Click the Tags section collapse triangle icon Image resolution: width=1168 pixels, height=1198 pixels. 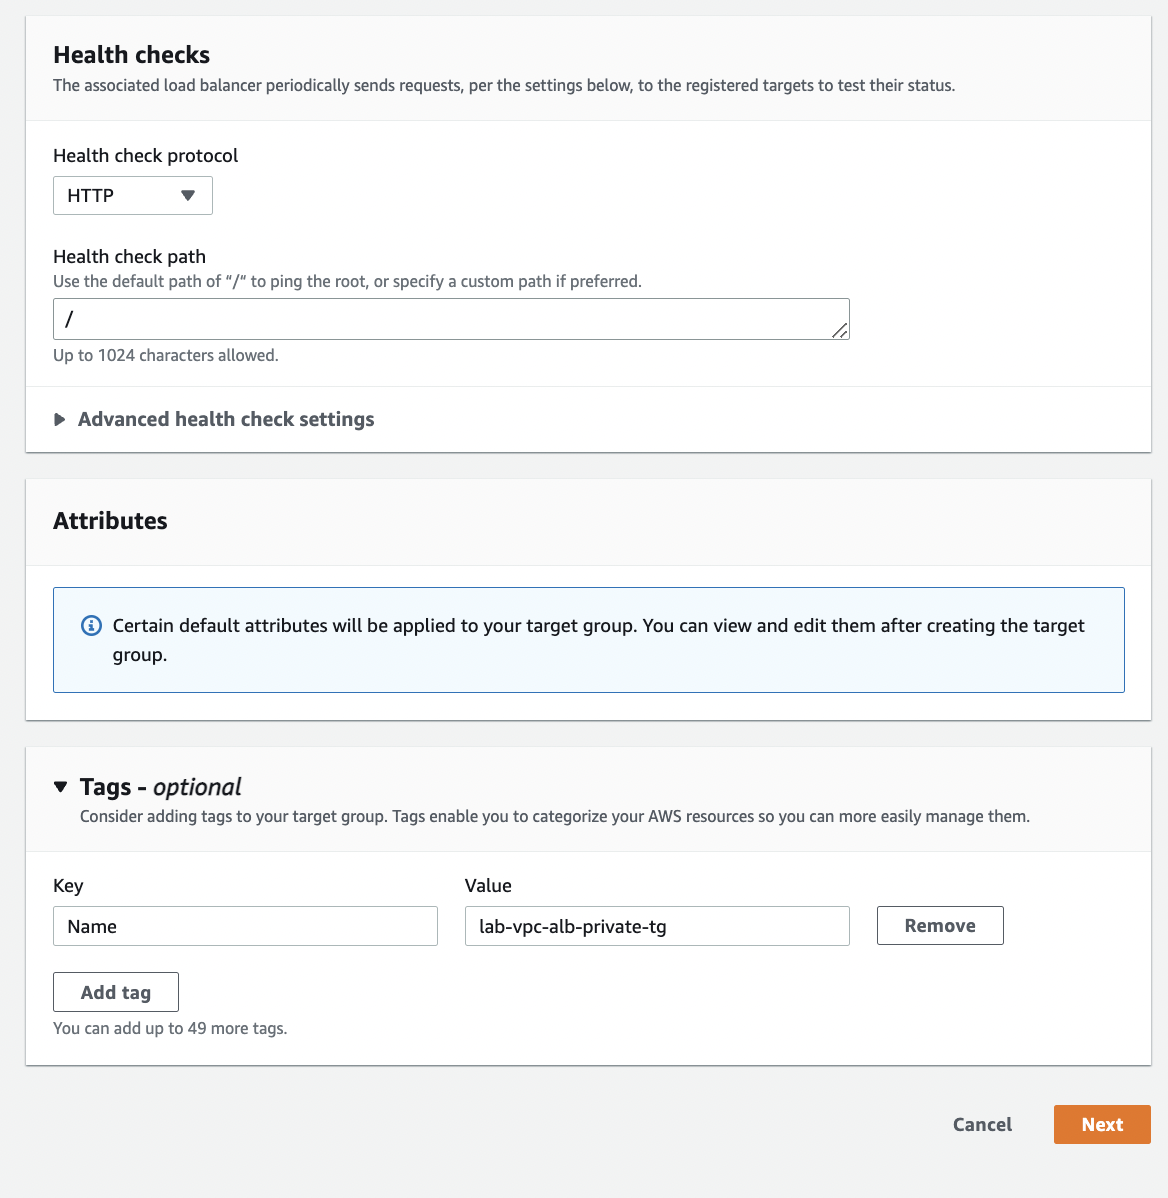61,787
